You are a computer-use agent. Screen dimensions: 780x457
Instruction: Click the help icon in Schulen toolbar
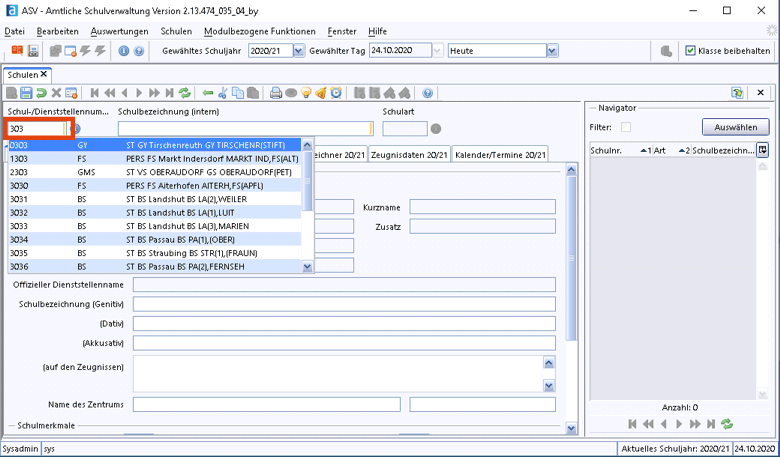click(427, 93)
